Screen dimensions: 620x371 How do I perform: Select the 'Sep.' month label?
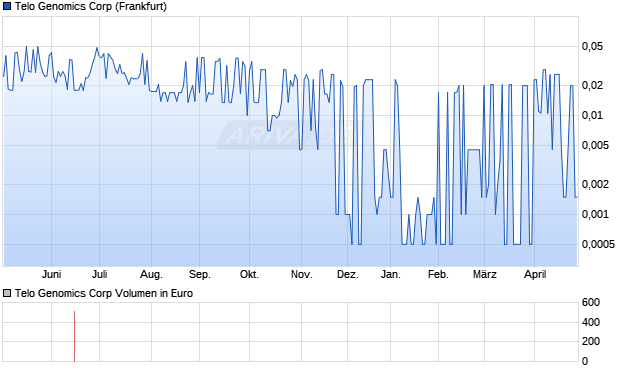[x=200, y=274]
